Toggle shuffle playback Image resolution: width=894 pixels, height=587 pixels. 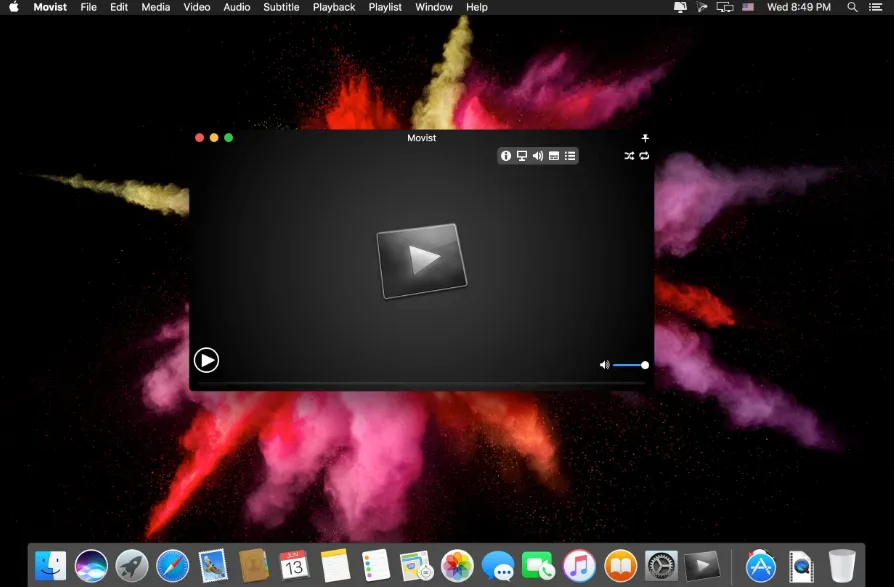pyautogui.click(x=629, y=156)
